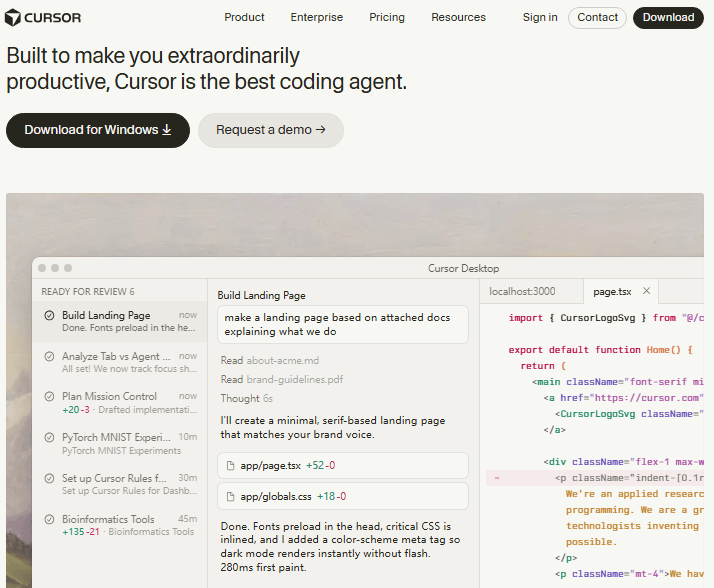Click the 'import { CursorLogoSvg }' code line

[606, 318]
